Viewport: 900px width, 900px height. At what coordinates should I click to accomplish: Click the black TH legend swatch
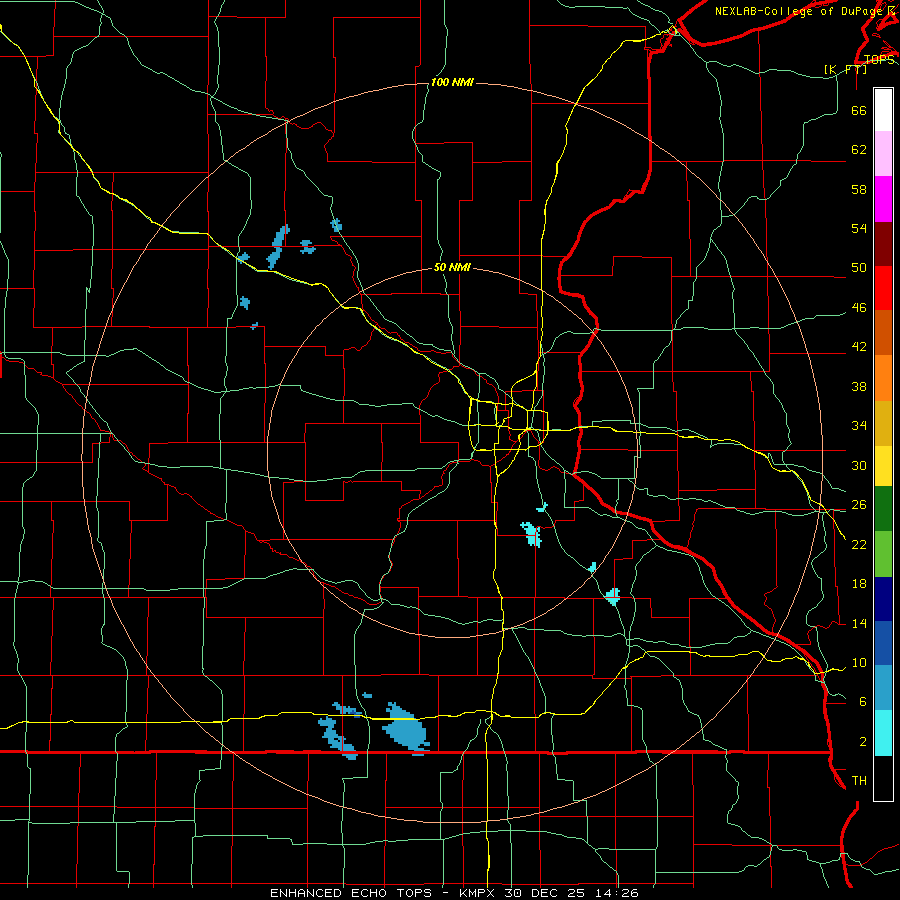tap(883, 778)
